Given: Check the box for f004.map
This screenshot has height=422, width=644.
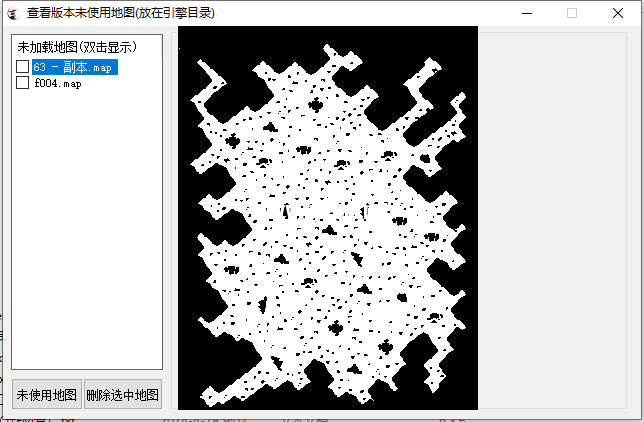Looking at the screenshot, I should coord(22,83).
